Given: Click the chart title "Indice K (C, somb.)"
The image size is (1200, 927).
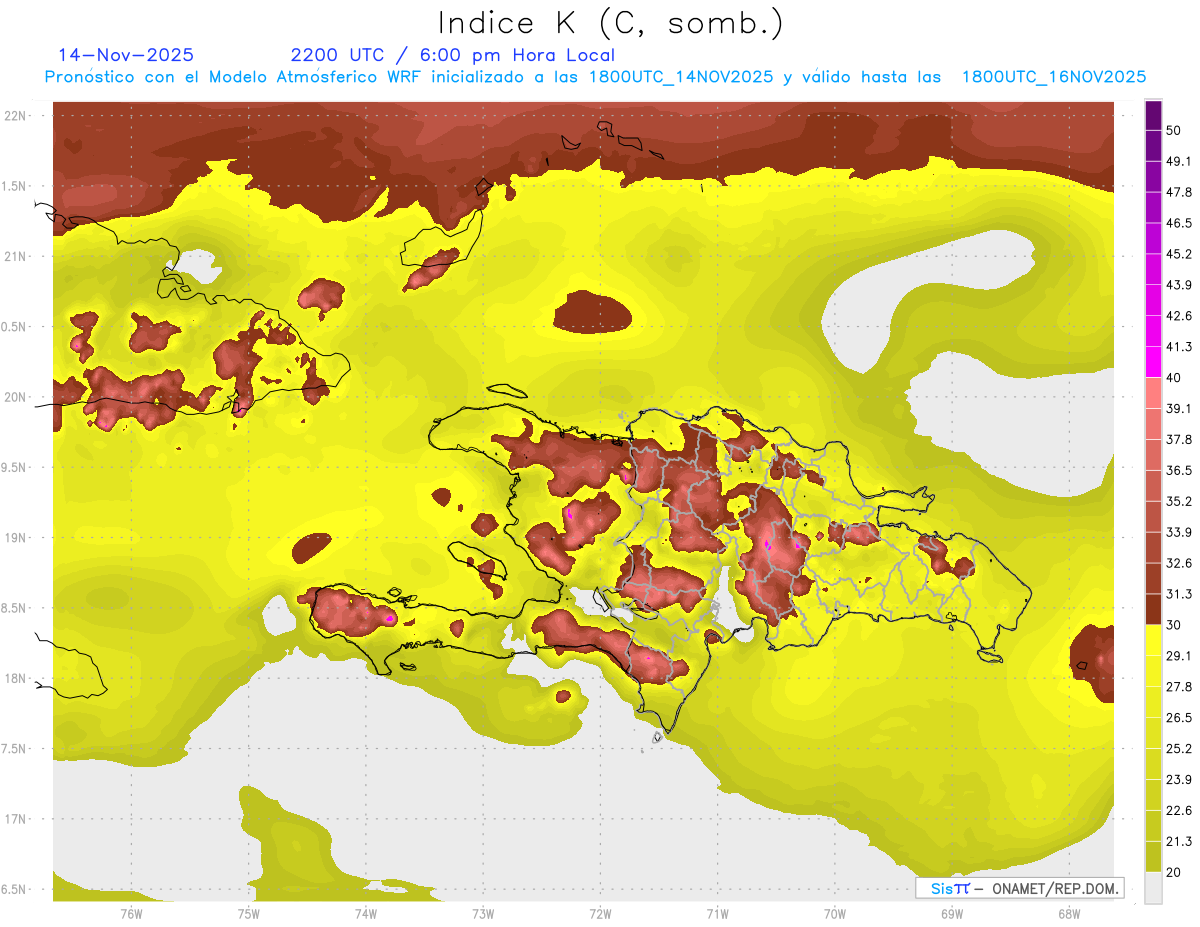Looking at the screenshot, I should 610,22.
